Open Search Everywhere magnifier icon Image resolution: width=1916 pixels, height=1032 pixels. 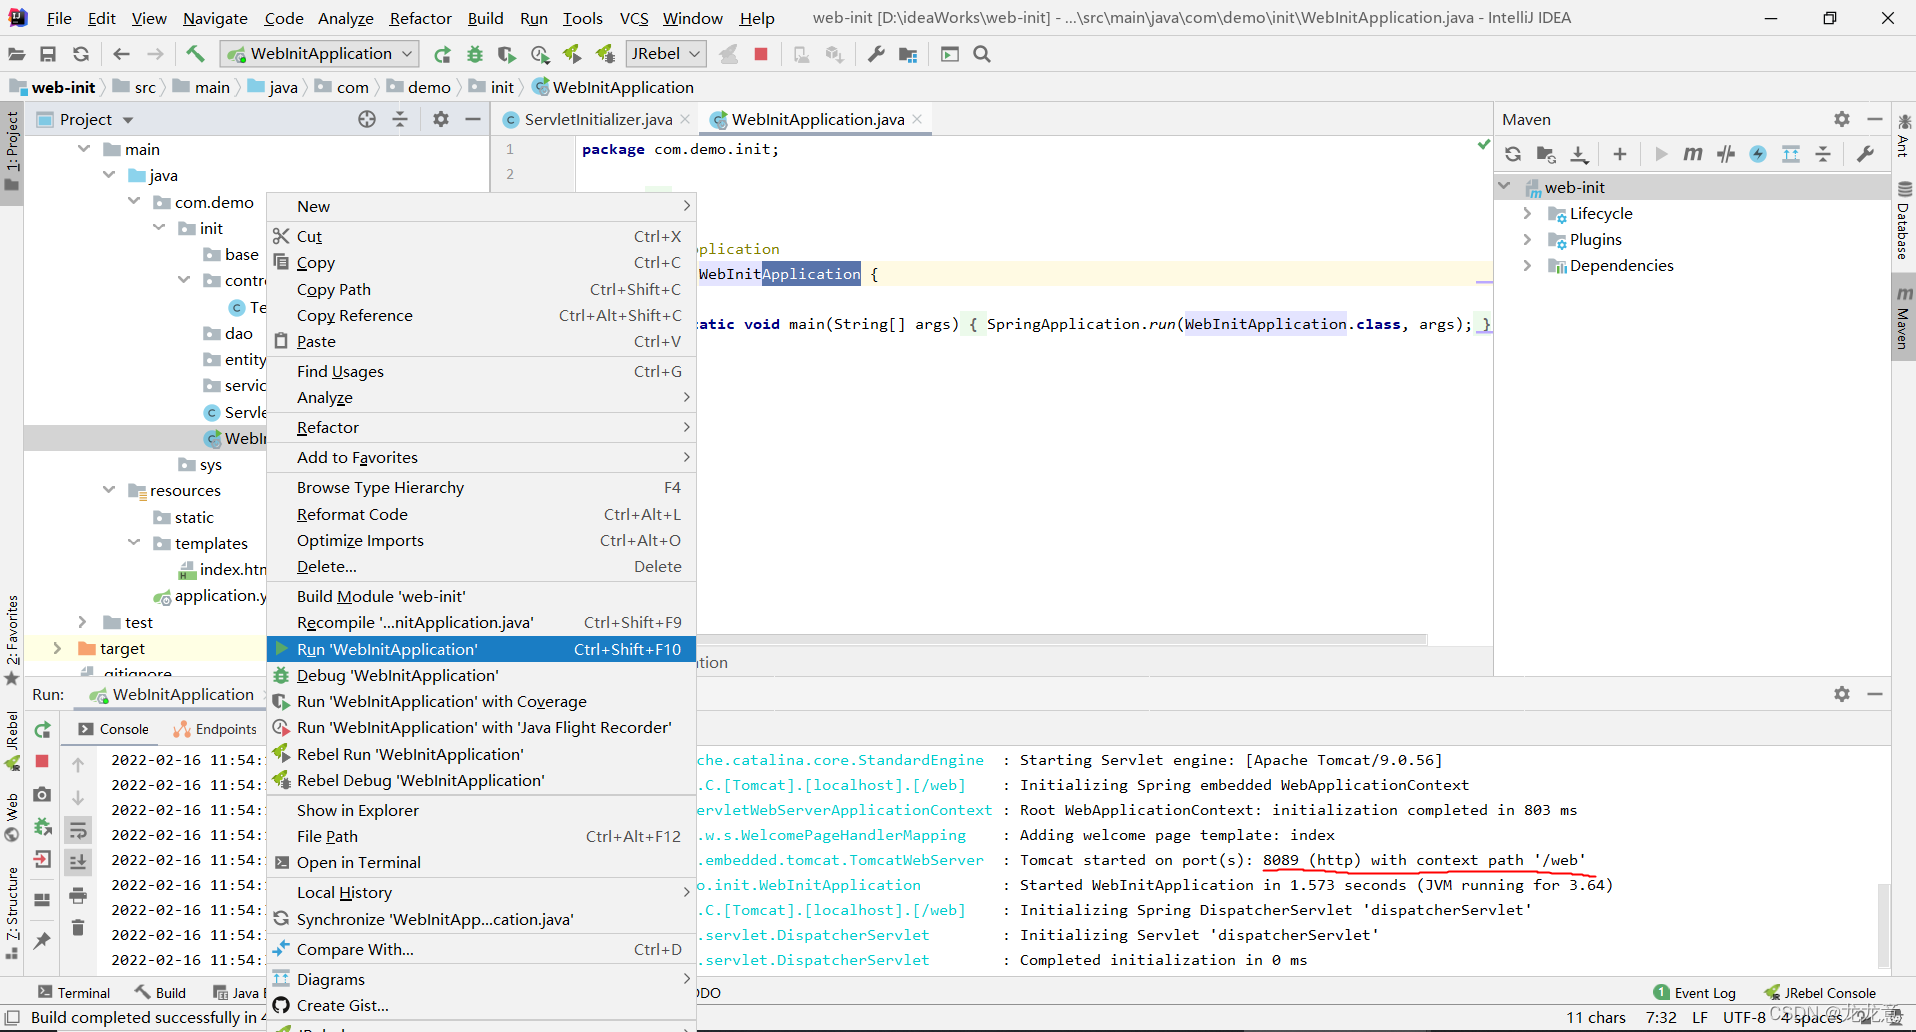pos(982,54)
